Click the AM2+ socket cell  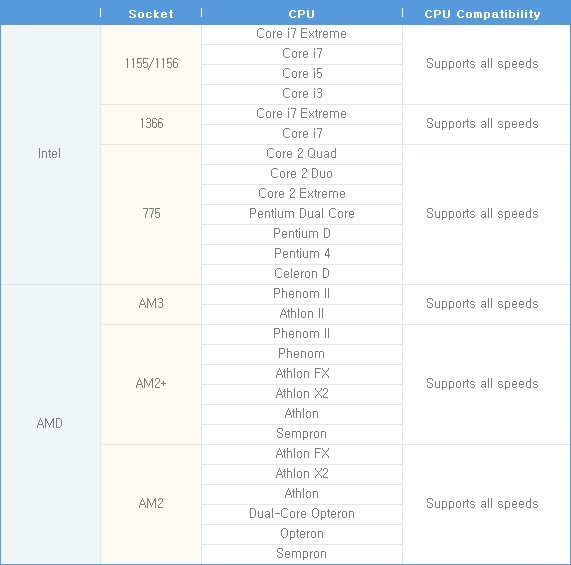pyautogui.click(x=151, y=384)
